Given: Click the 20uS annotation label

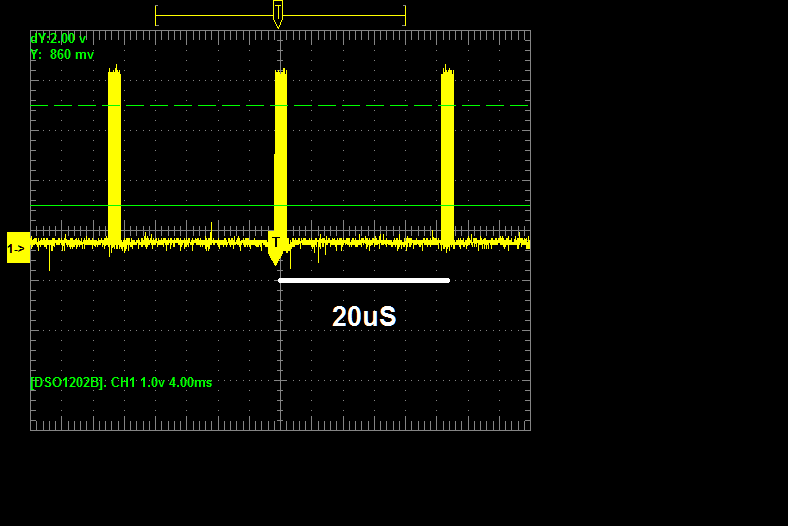Looking at the screenshot, I should tap(364, 317).
